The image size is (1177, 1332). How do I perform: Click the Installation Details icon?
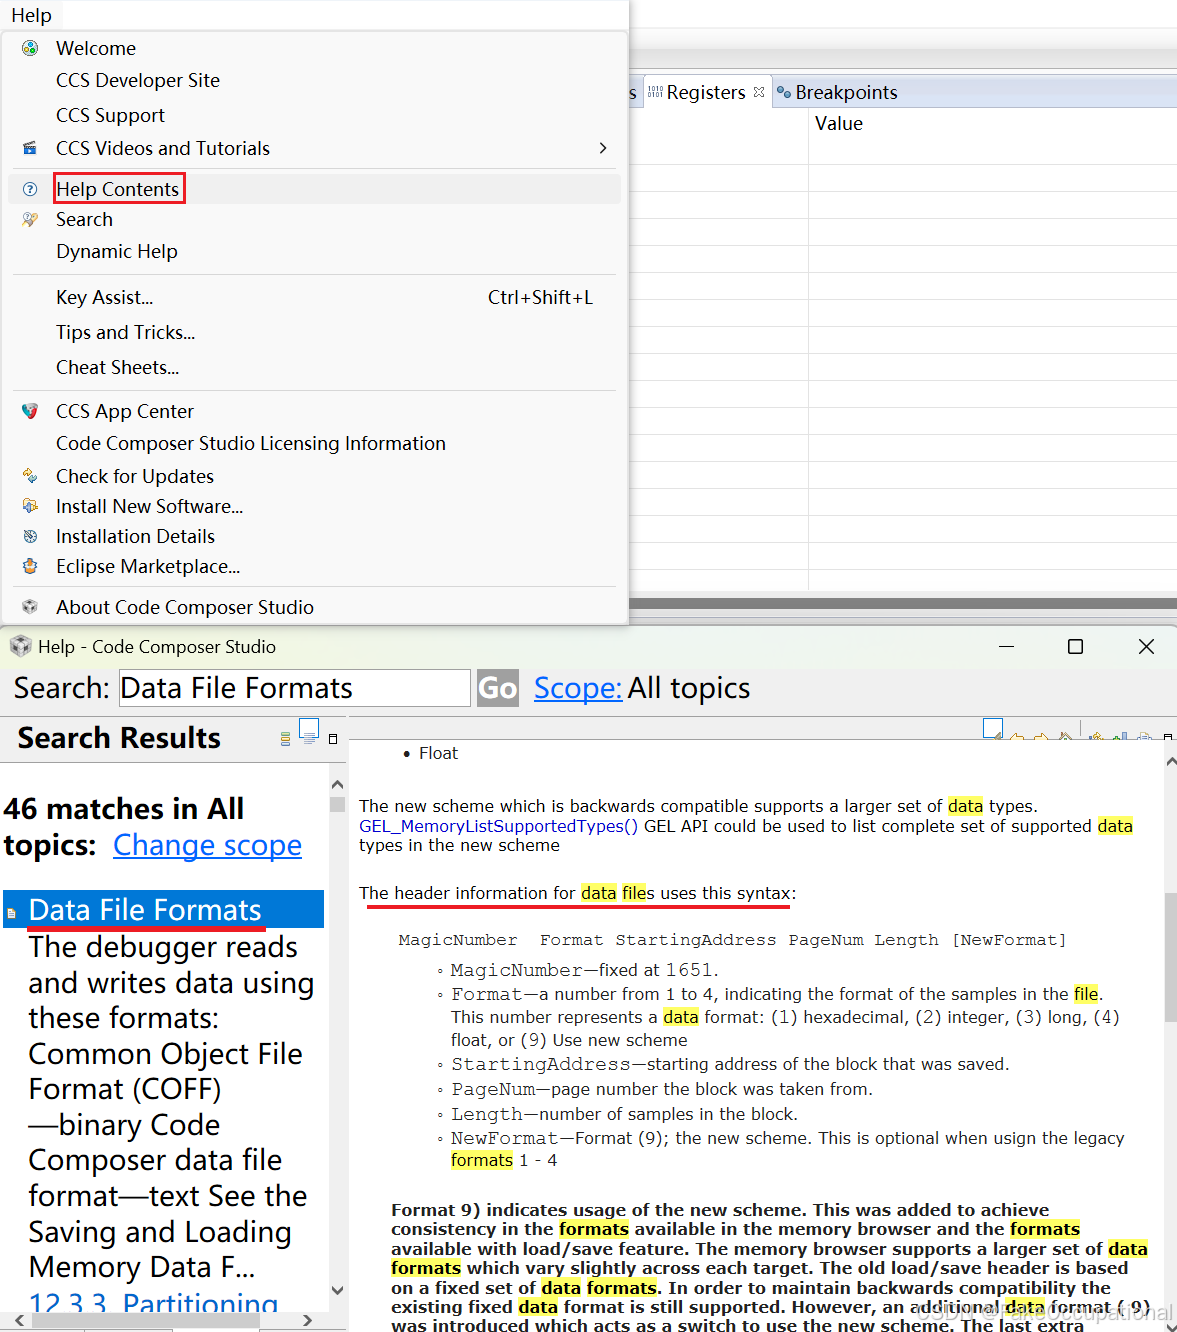coord(30,536)
